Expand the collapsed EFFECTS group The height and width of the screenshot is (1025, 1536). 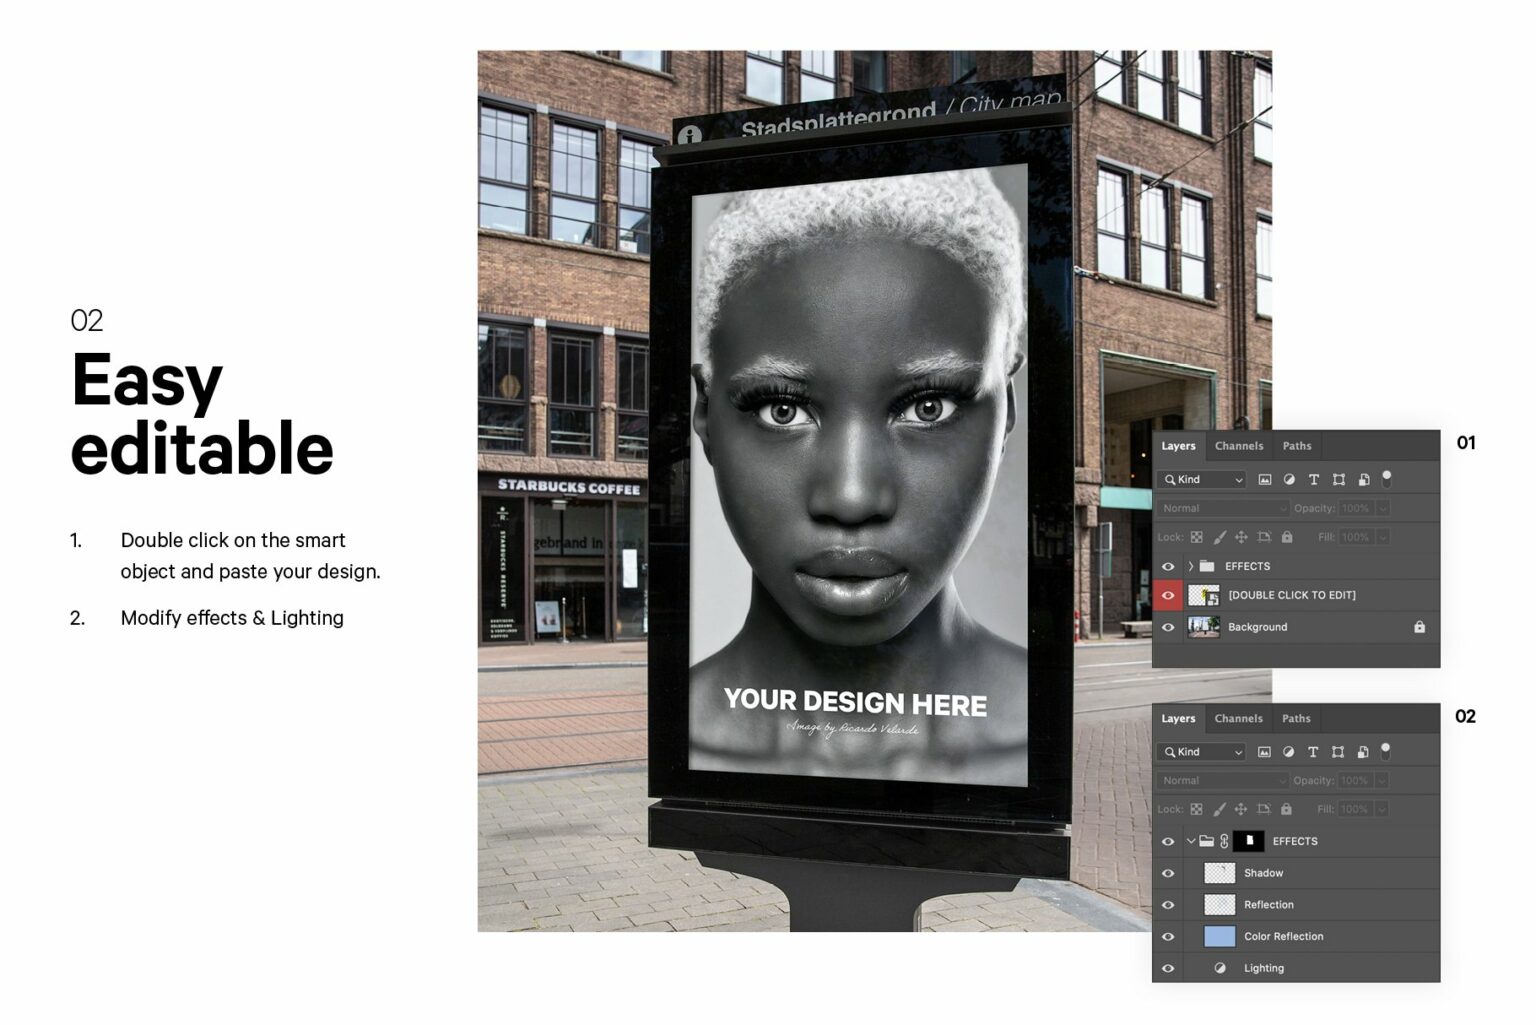point(1190,566)
